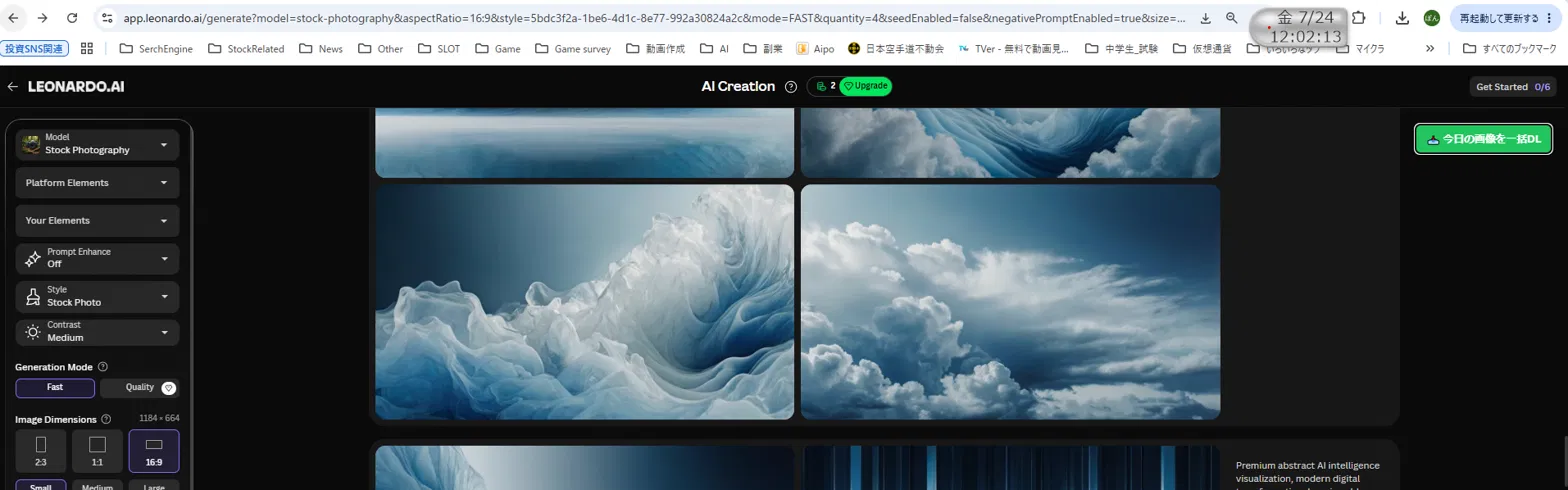
Task: Open the SLOT bookmark folder
Action: click(439, 48)
